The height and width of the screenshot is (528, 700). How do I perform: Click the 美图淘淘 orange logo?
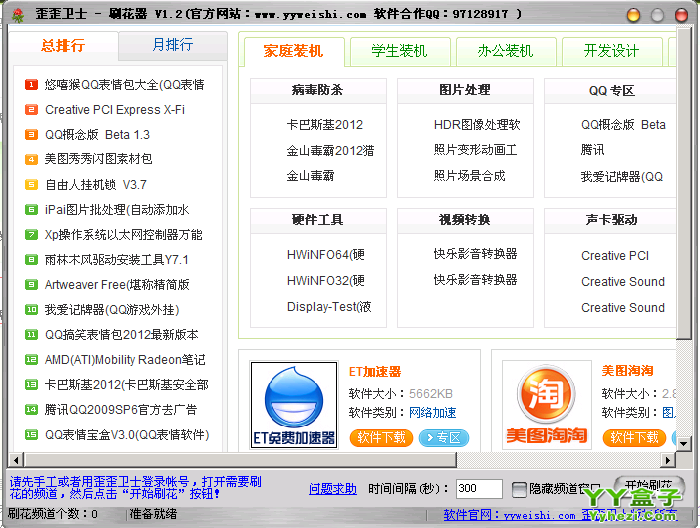[540, 403]
